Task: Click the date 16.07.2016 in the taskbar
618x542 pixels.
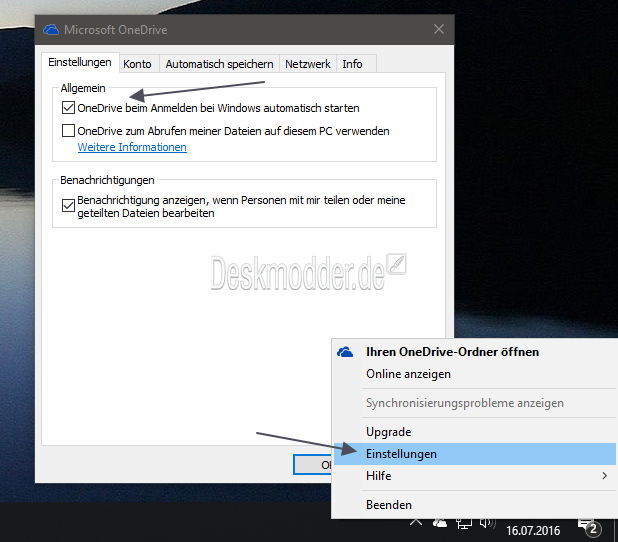Action: [533, 531]
